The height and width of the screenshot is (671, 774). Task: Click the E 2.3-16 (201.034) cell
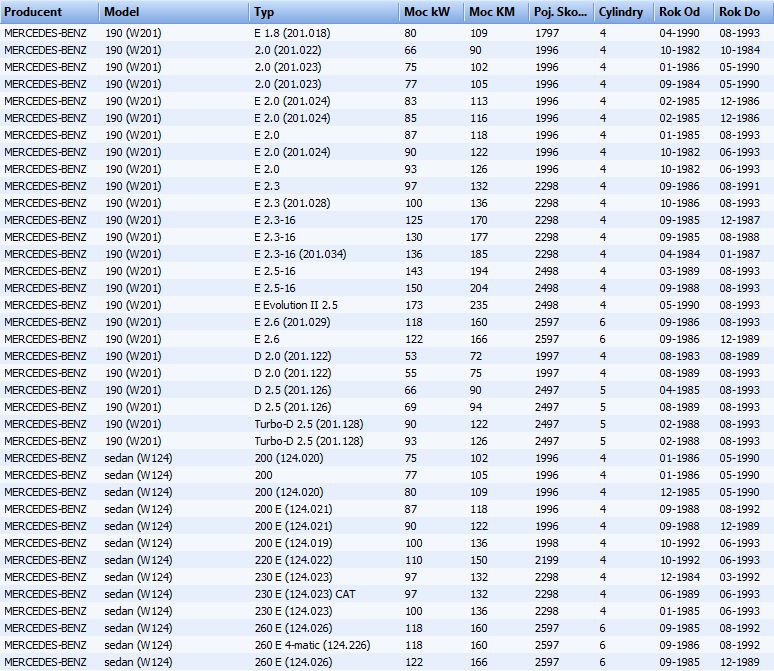tap(300, 254)
